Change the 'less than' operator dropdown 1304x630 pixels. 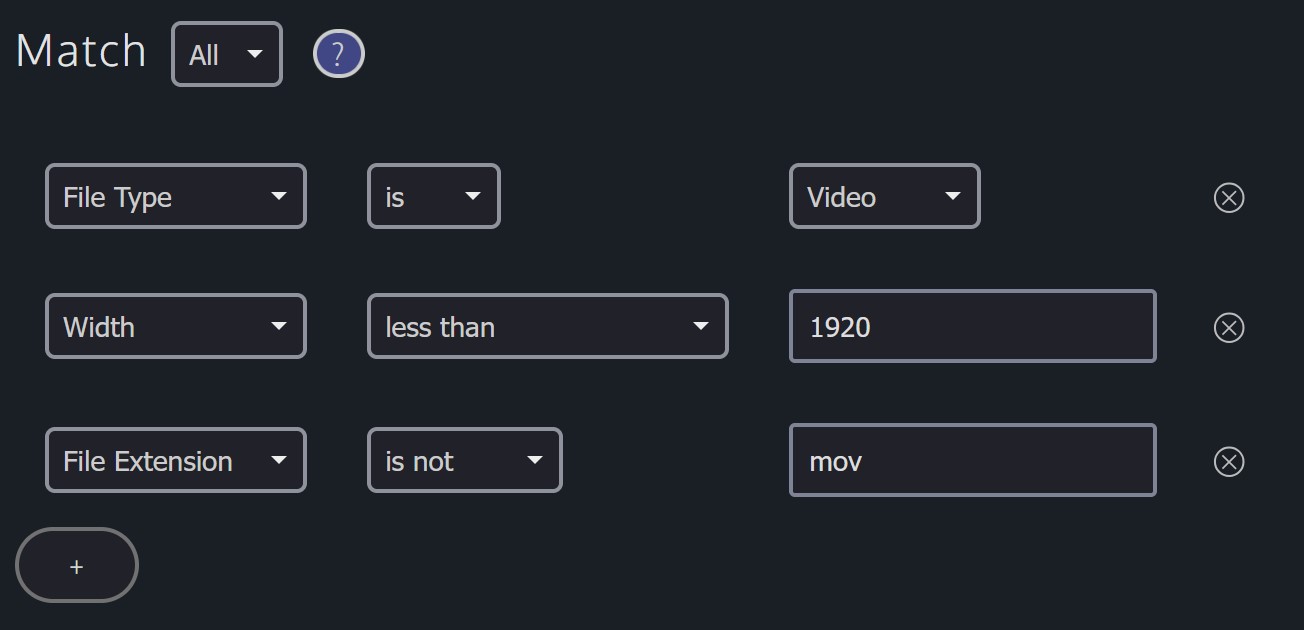pos(547,327)
